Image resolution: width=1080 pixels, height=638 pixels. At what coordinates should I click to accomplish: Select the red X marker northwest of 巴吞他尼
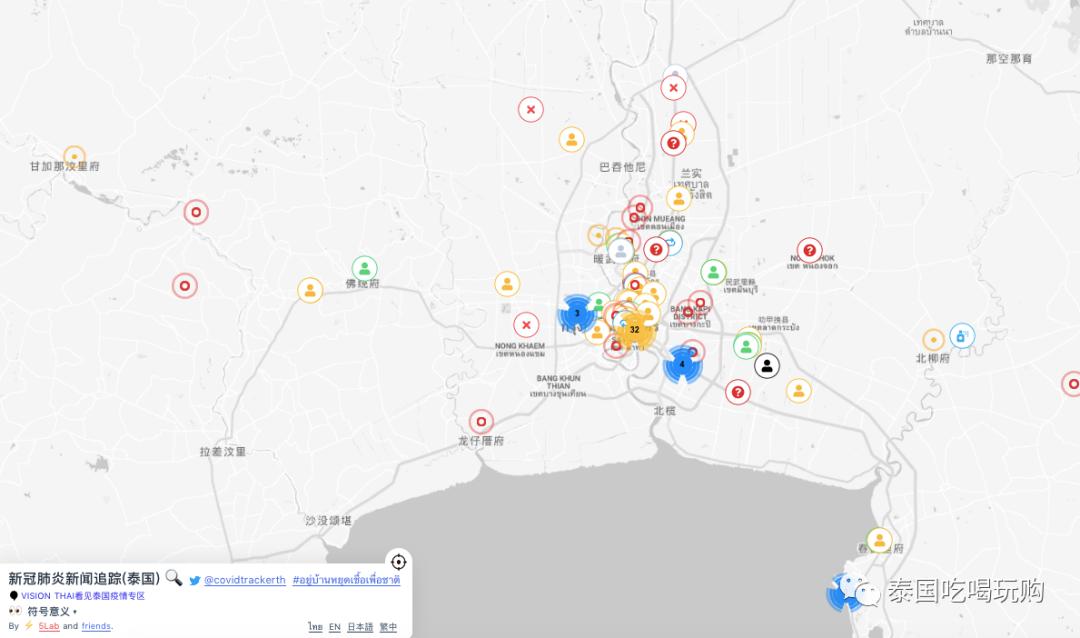[530, 109]
